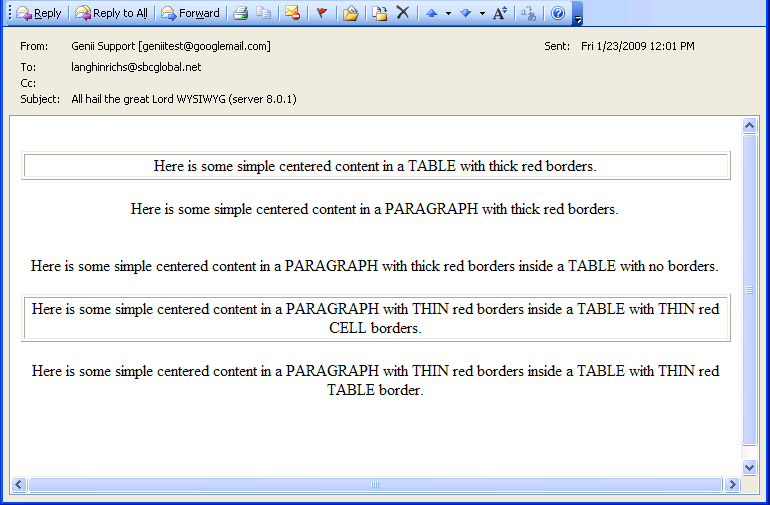Forward this email message
This screenshot has height=505, width=770.
[190, 13]
